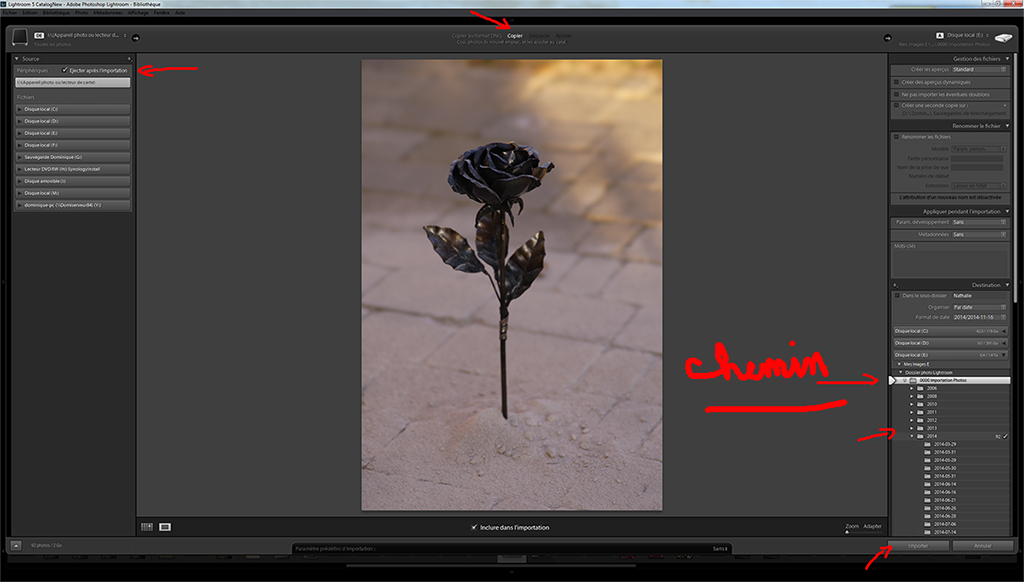
Task: Click the minimize dialog arrow at bottom-left
Action: 17,545
